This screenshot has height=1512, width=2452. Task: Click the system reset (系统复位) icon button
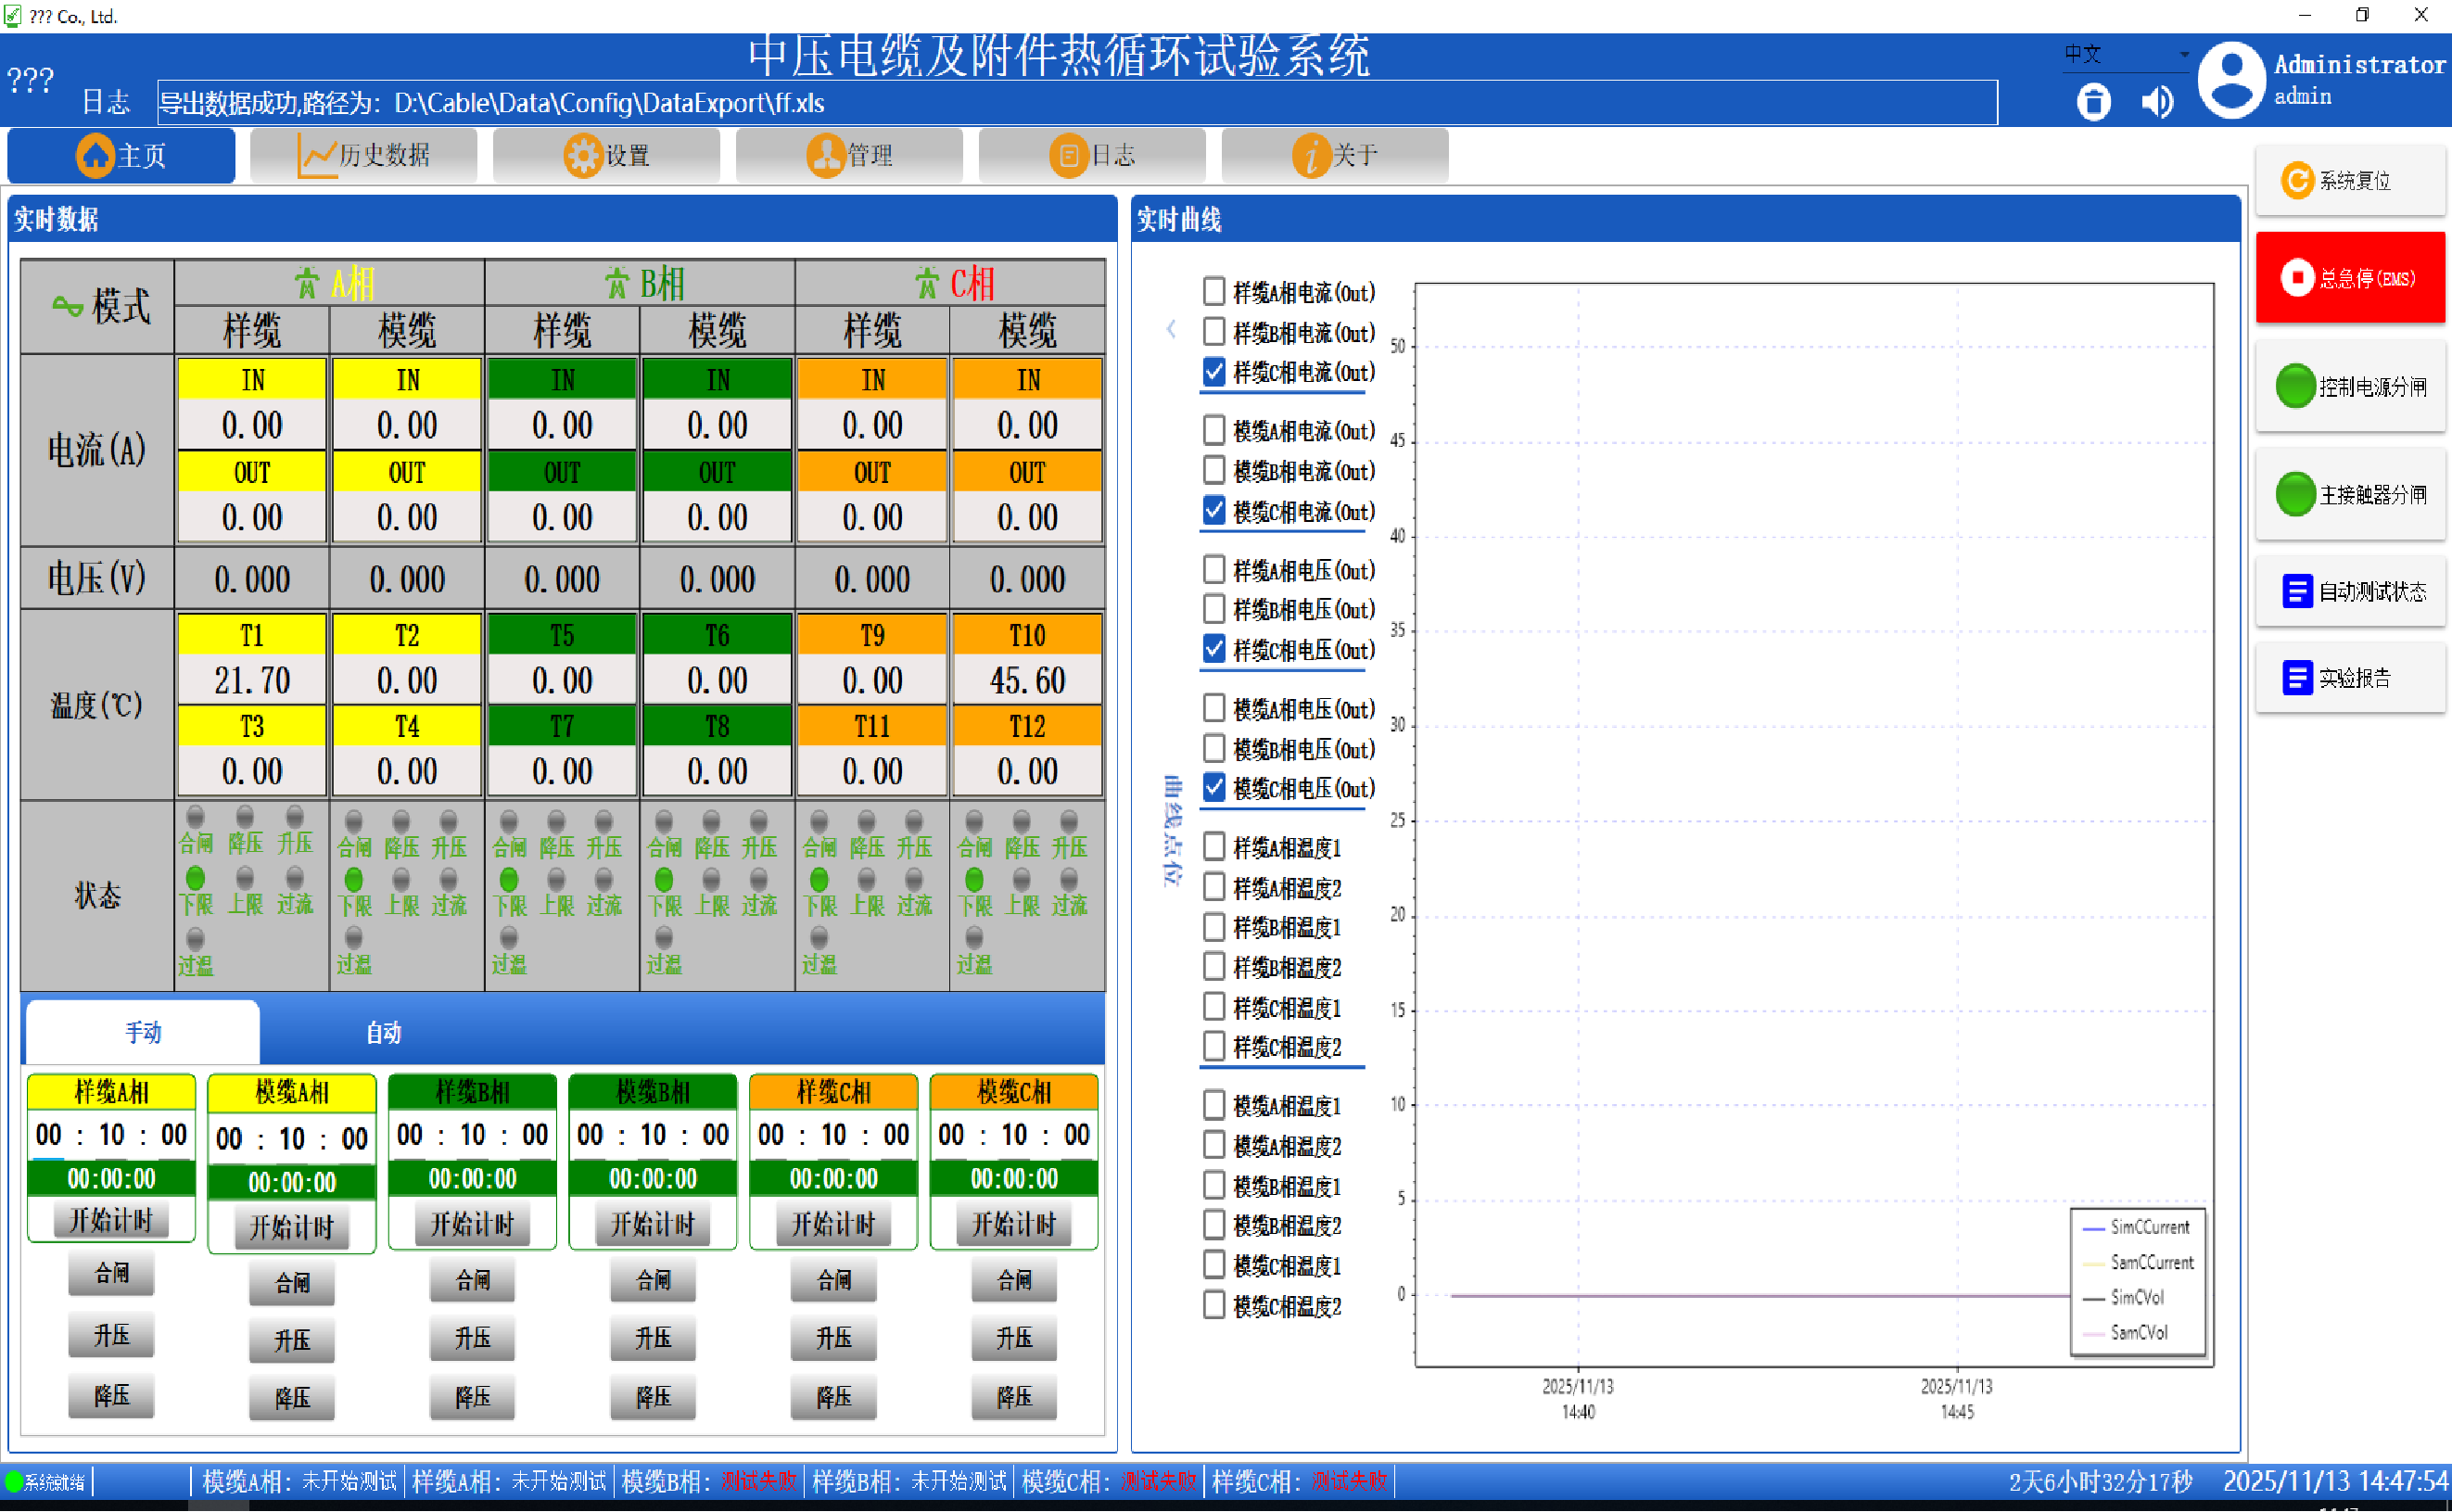coord(2296,181)
